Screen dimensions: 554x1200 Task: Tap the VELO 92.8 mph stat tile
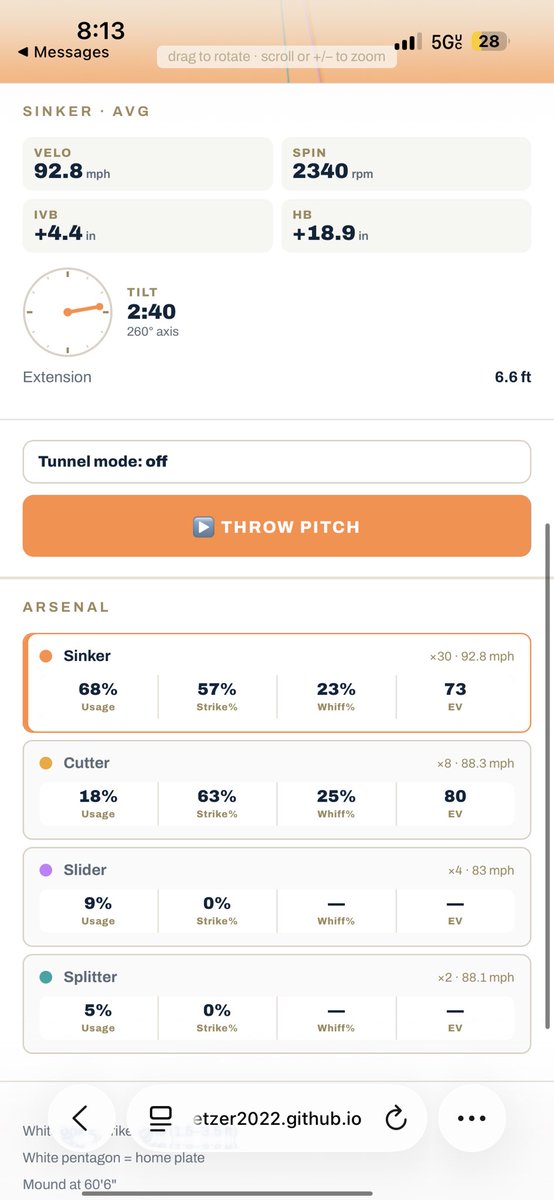click(x=148, y=164)
